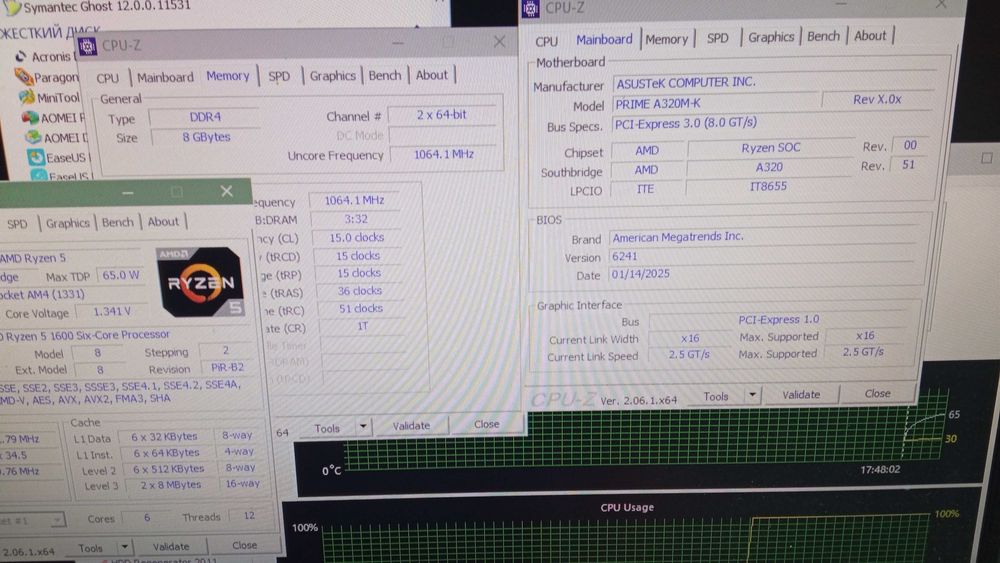Switch to CPU tab in Memory window
Image resolution: width=1000 pixels, height=563 pixels.
click(107, 78)
